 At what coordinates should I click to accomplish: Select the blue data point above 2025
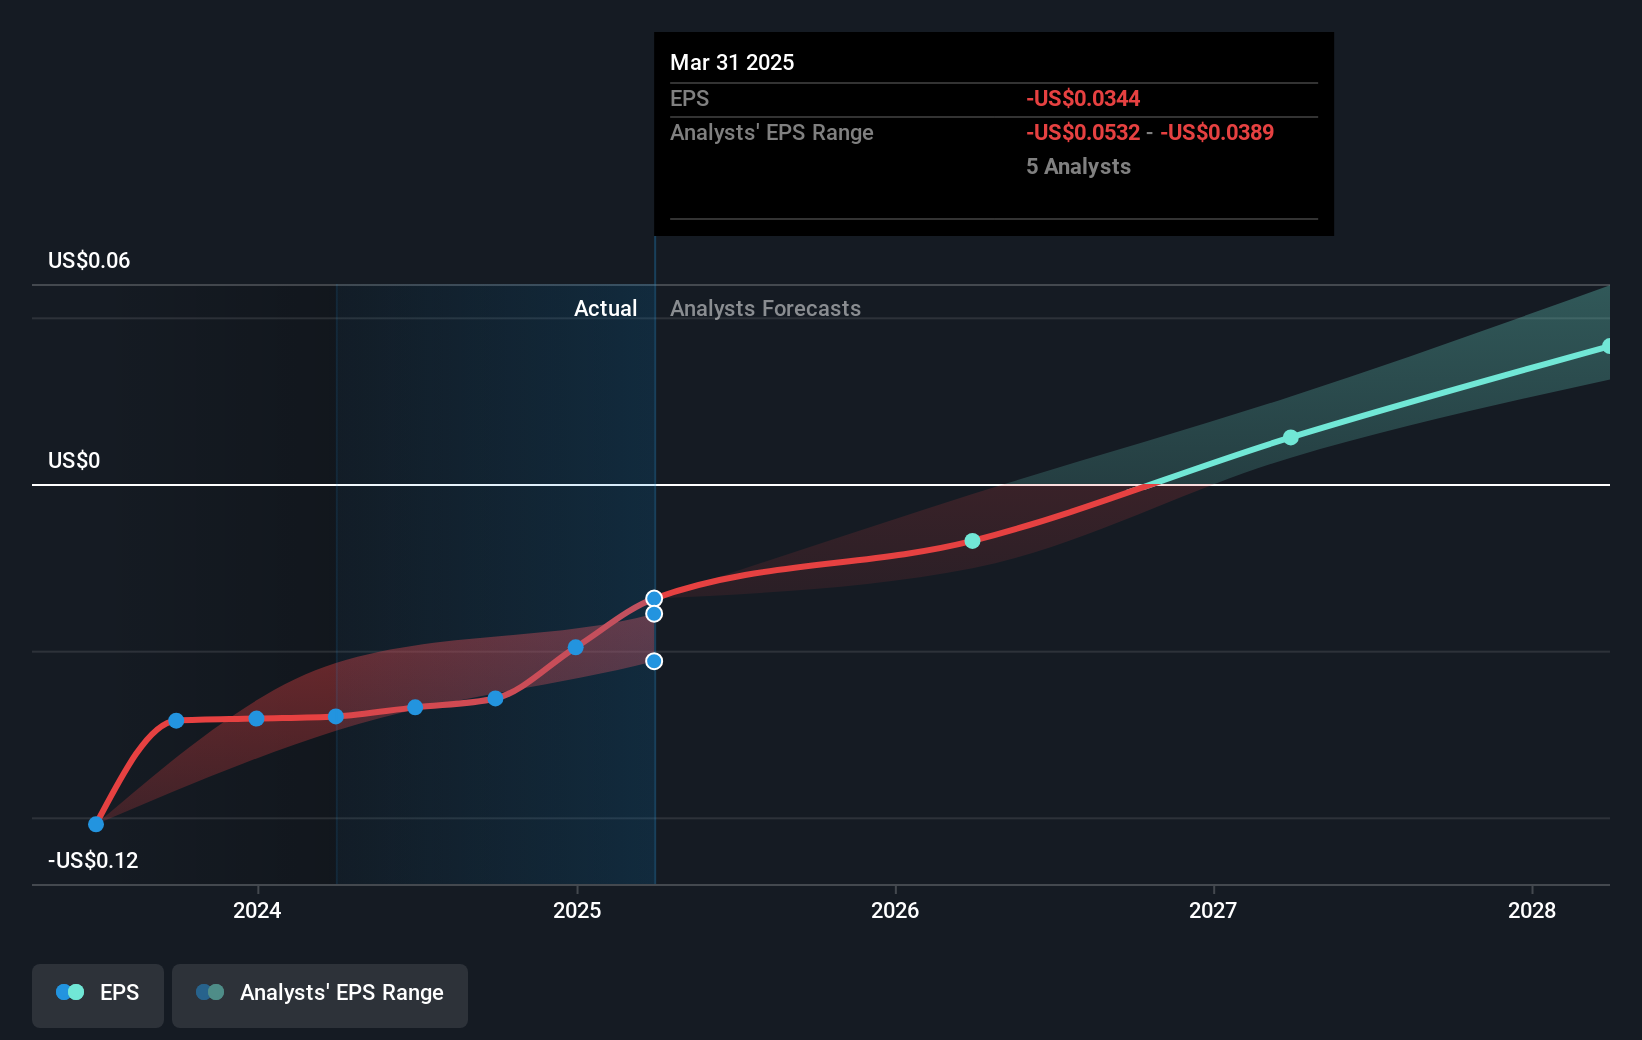click(574, 647)
